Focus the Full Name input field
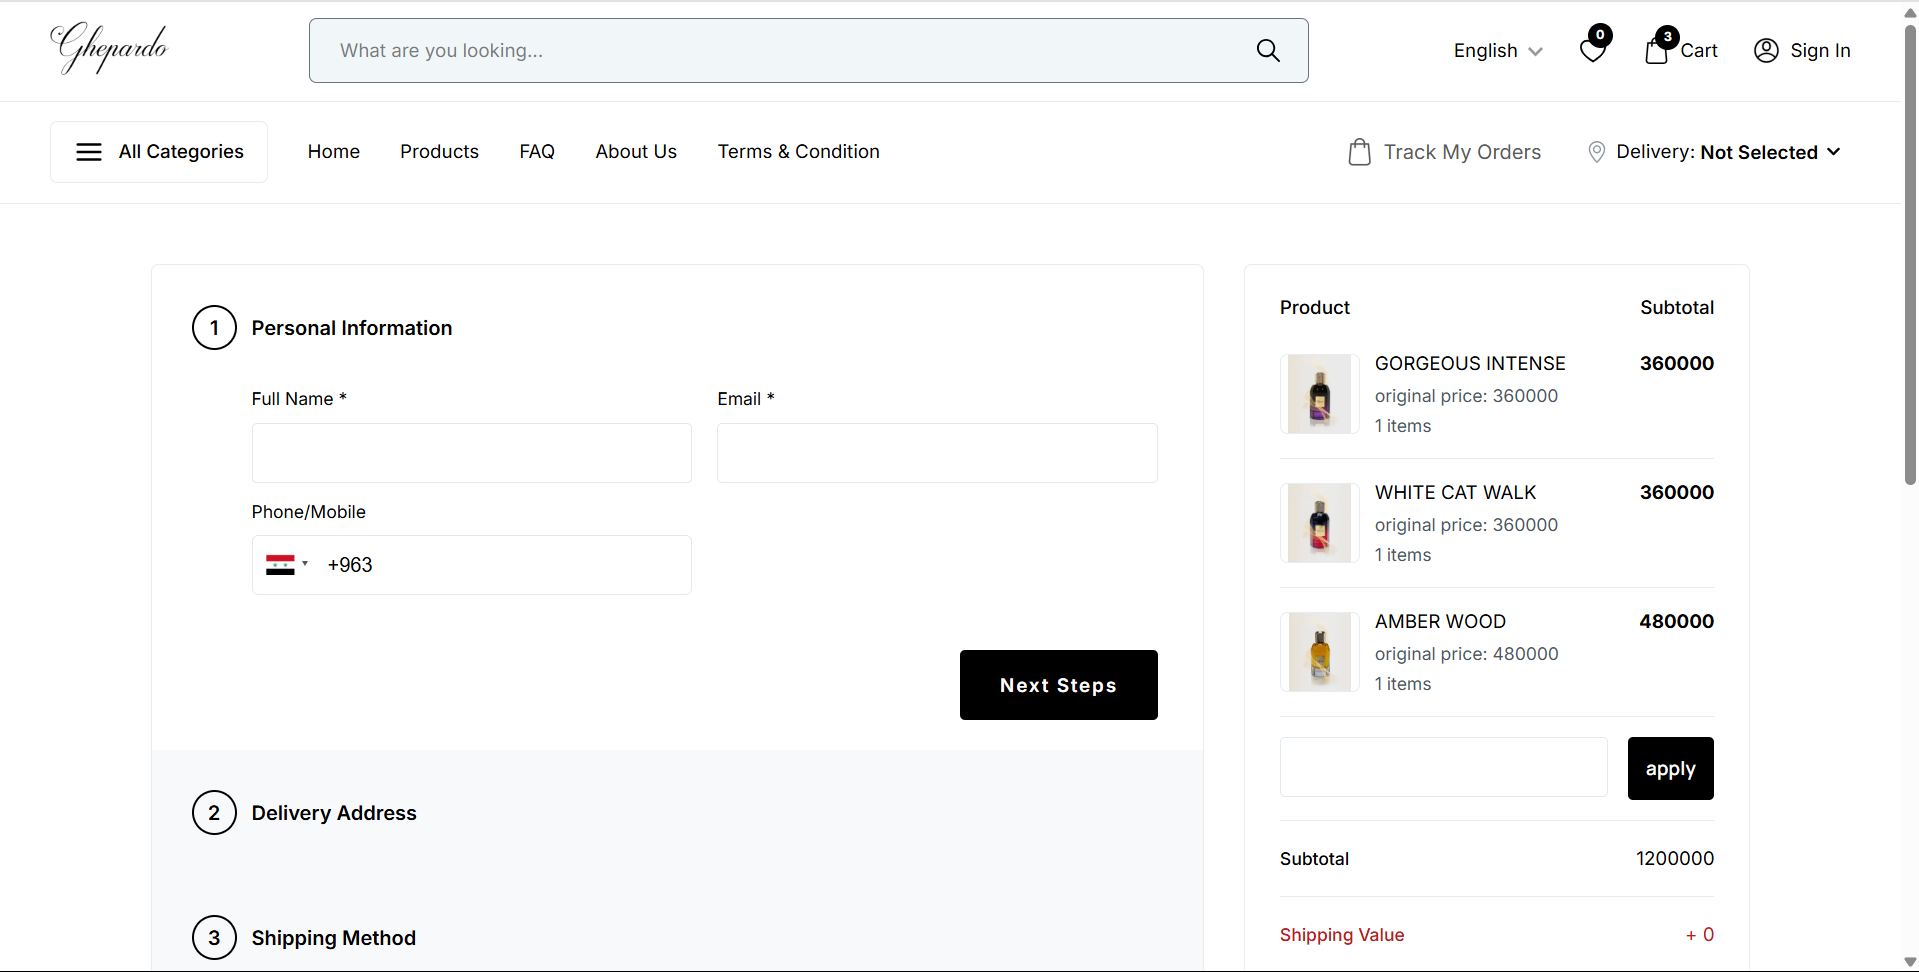The height and width of the screenshot is (972, 1919). [x=471, y=453]
